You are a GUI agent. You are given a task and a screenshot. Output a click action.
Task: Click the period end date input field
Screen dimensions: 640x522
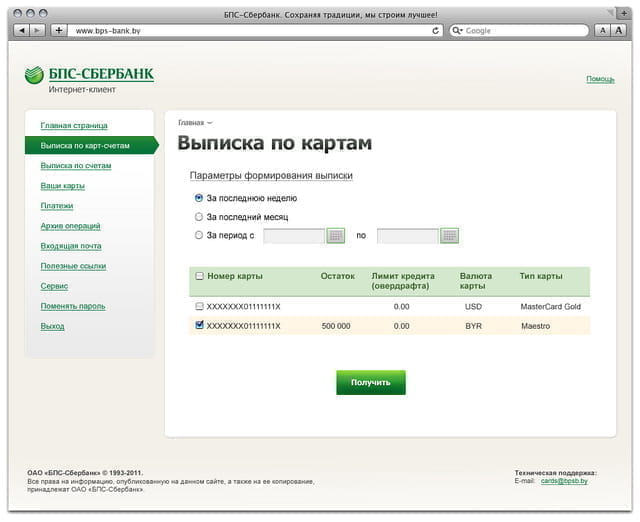pos(408,235)
